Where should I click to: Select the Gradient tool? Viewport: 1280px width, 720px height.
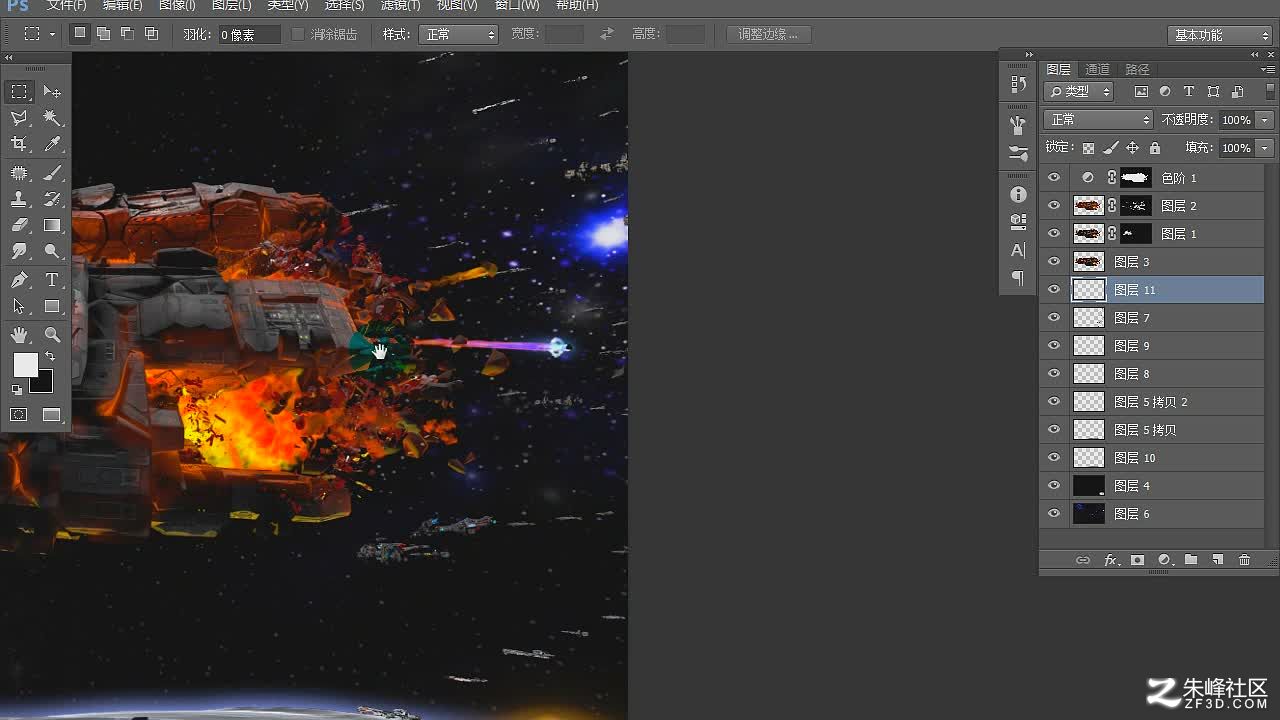coord(52,226)
